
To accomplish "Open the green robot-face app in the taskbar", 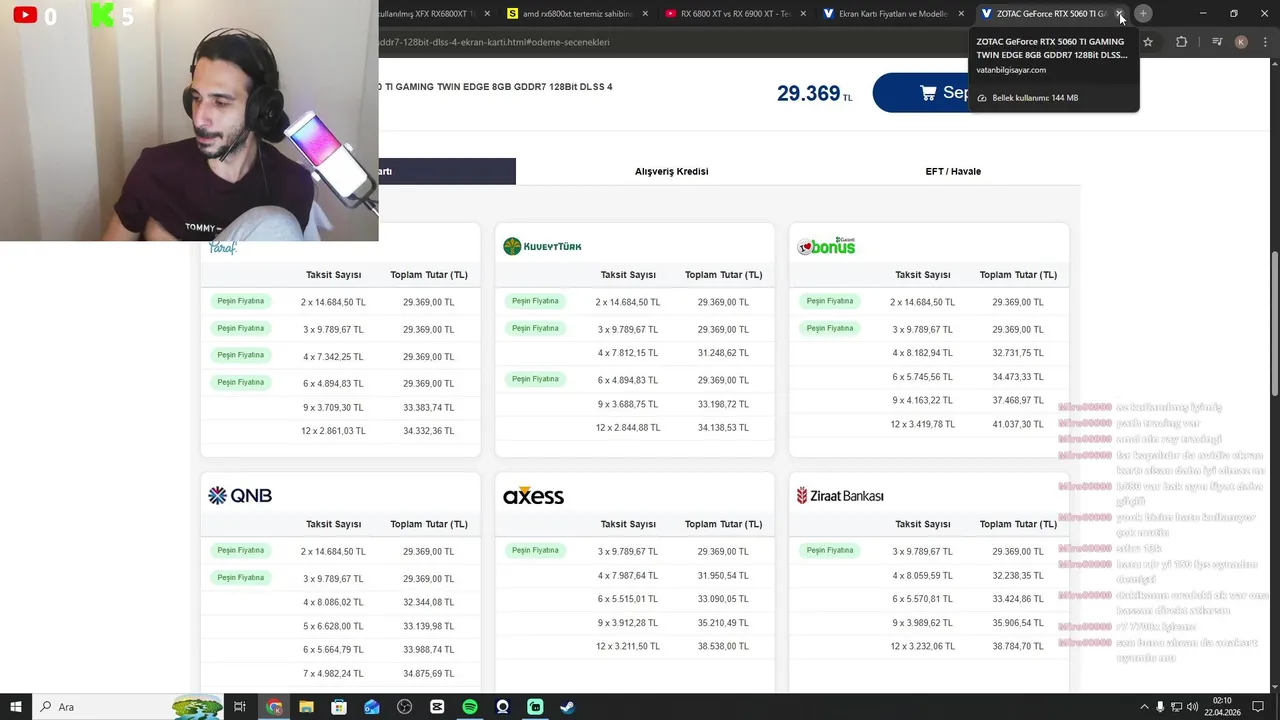I will point(535,707).
